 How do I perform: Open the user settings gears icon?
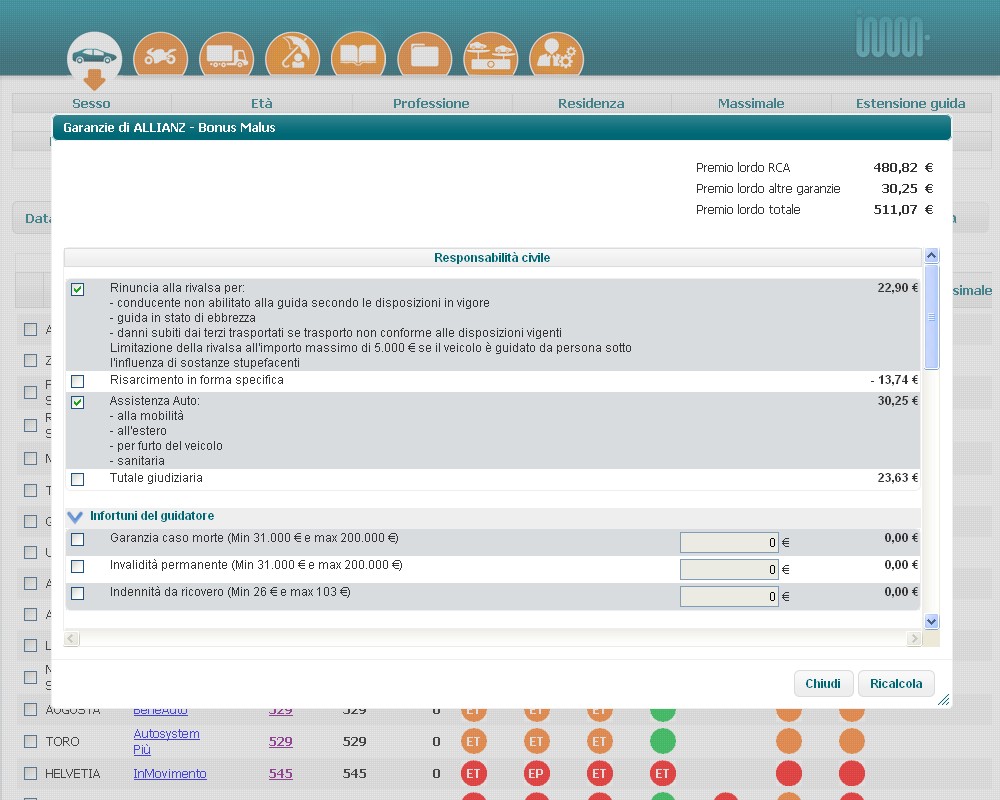557,57
